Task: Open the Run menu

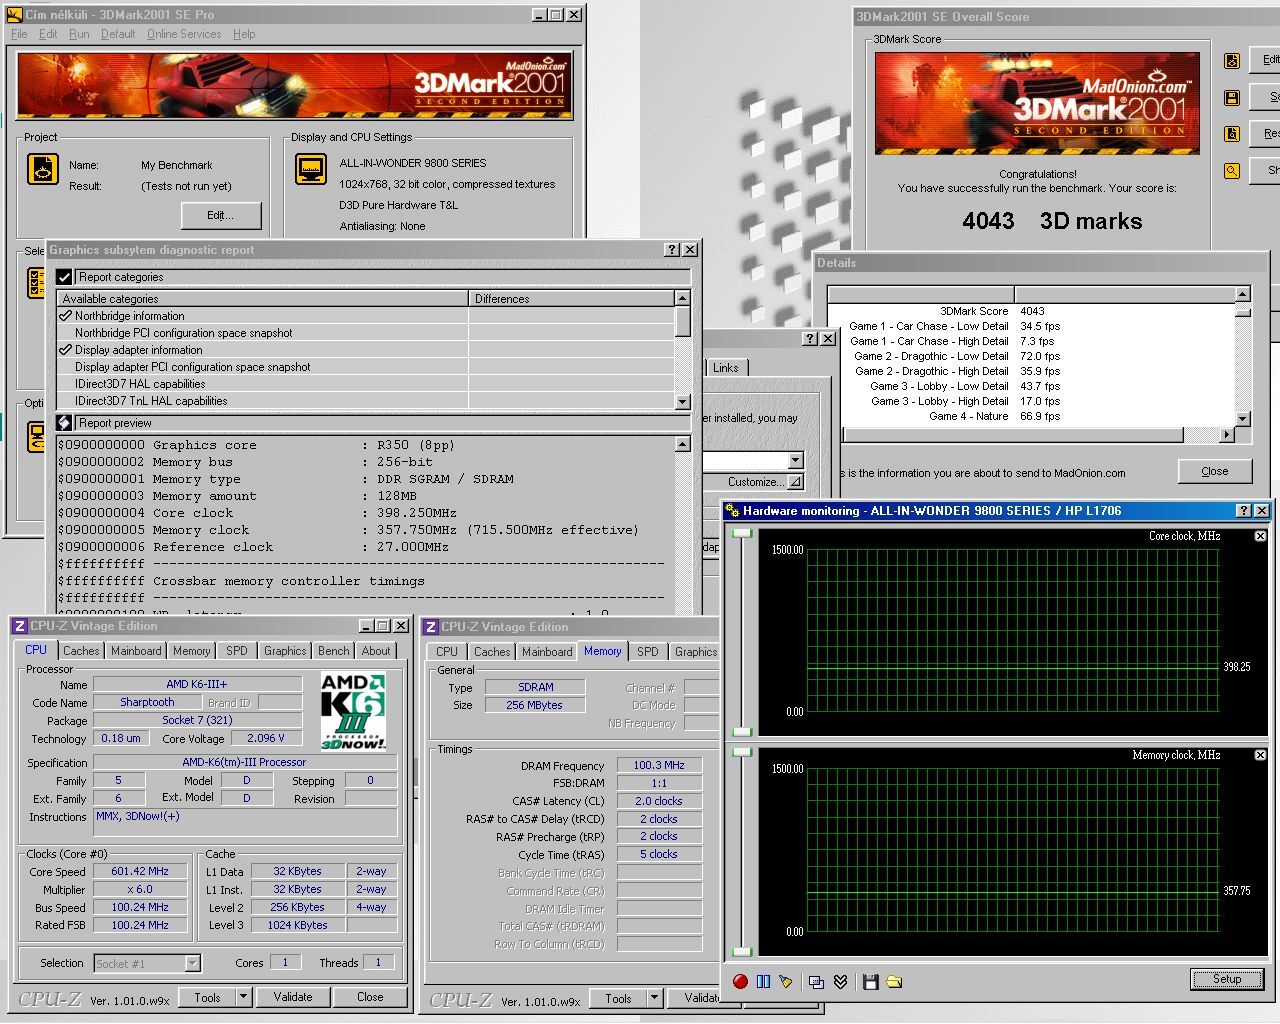Action: point(79,34)
